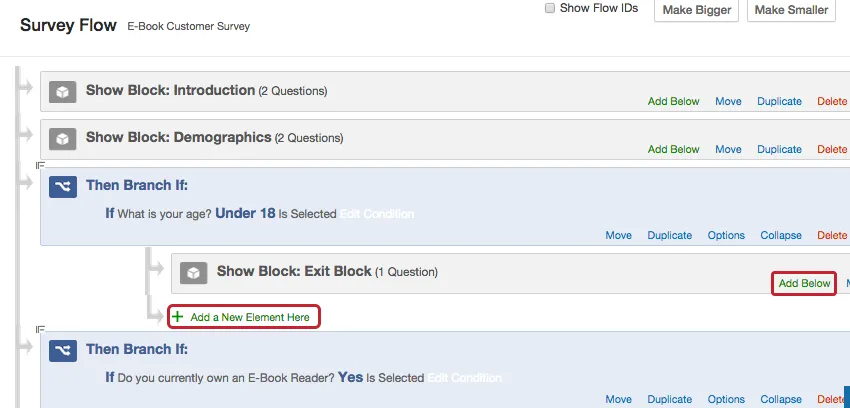Click the Introduction block cube icon
Screen dimensions: 850x408
[x=63, y=92]
